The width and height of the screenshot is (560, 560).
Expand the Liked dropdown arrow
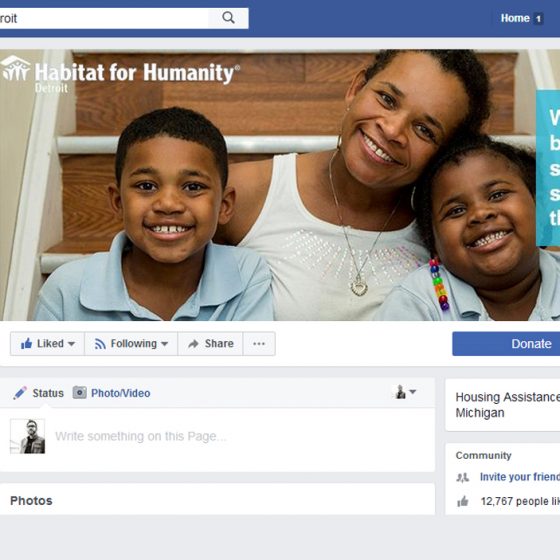pos(71,344)
